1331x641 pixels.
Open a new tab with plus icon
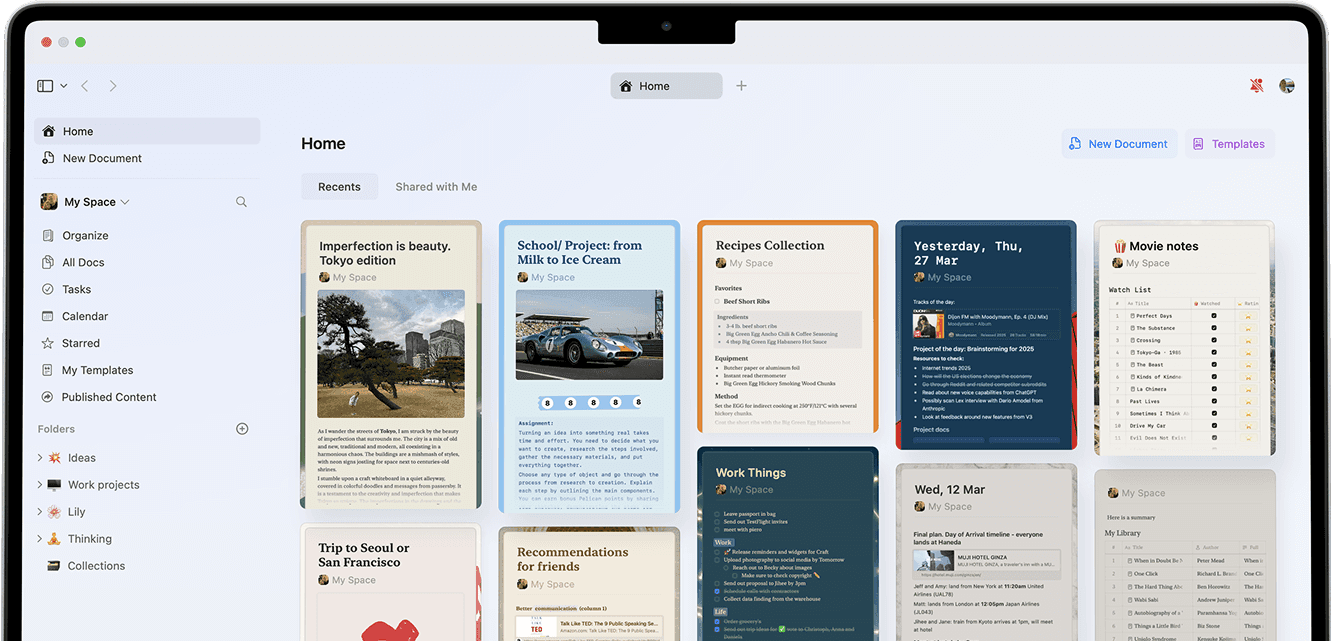coord(741,86)
